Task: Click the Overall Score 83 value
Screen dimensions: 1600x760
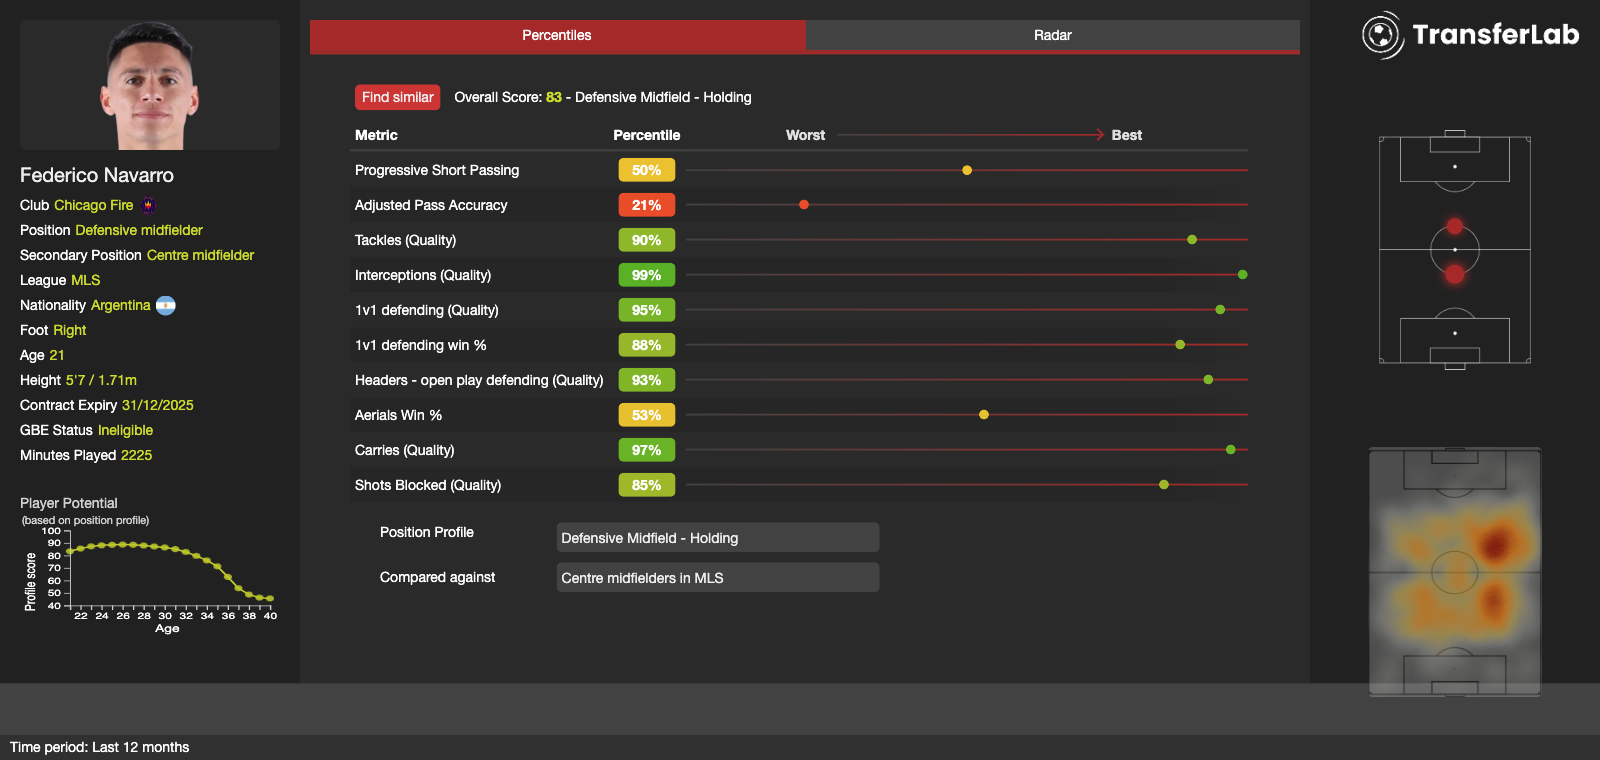Action: point(554,97)
